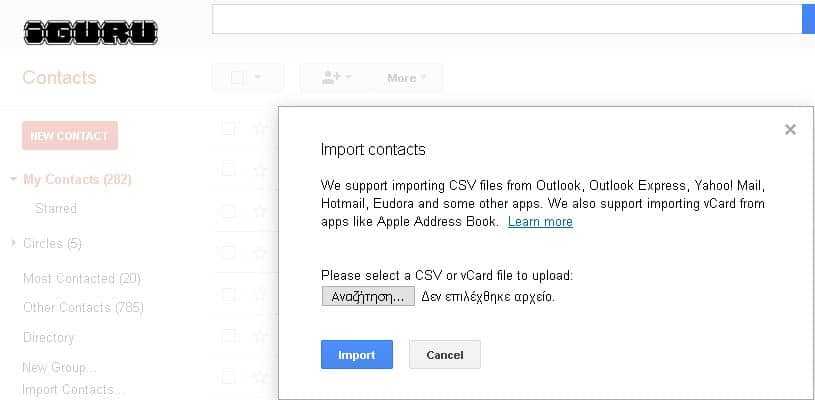Image resolution: width=815 pixels, height=400 pixels.
Task: Click the iGuru logo
Action: pos(90,32)
